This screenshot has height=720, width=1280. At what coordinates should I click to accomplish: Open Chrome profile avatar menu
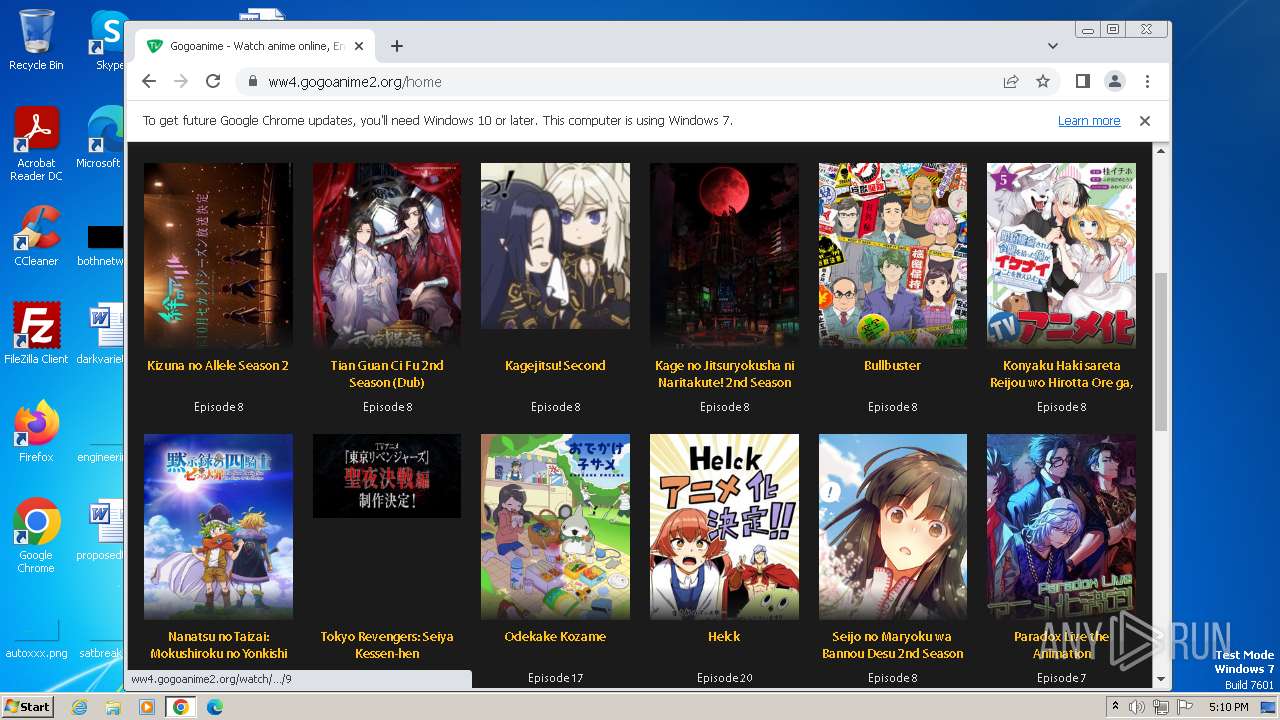1115,82
